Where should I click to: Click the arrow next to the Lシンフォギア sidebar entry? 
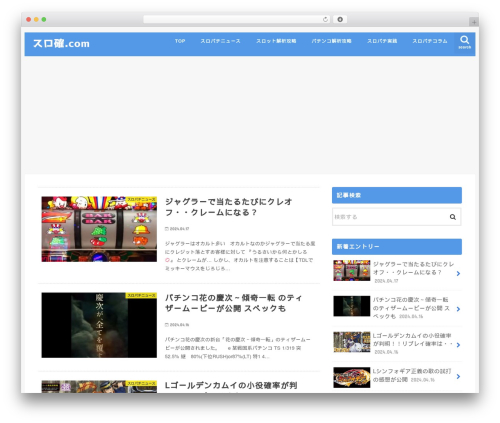click(458, 376)
